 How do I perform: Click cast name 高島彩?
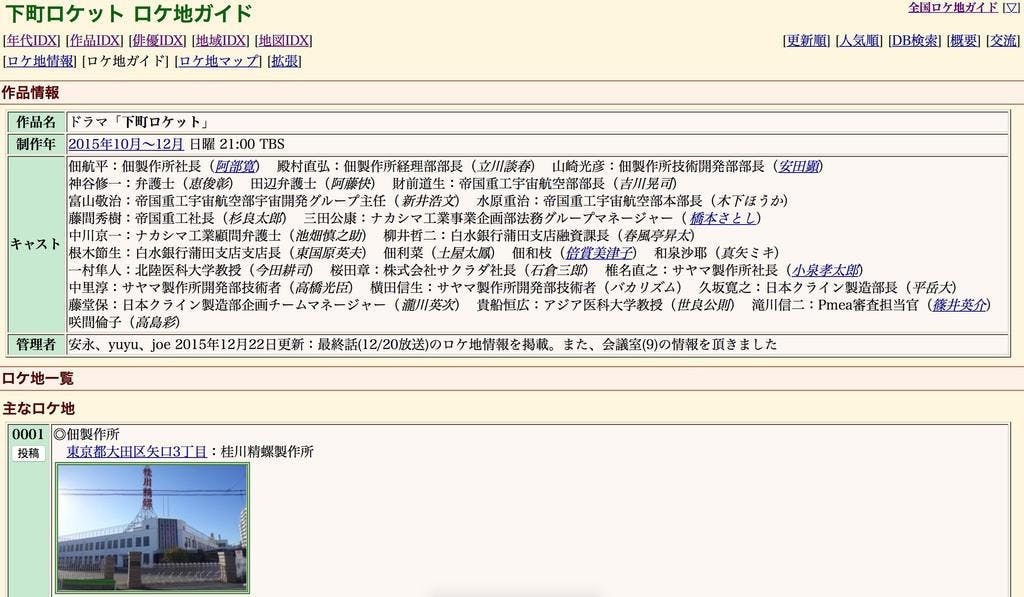pos(155,322)
